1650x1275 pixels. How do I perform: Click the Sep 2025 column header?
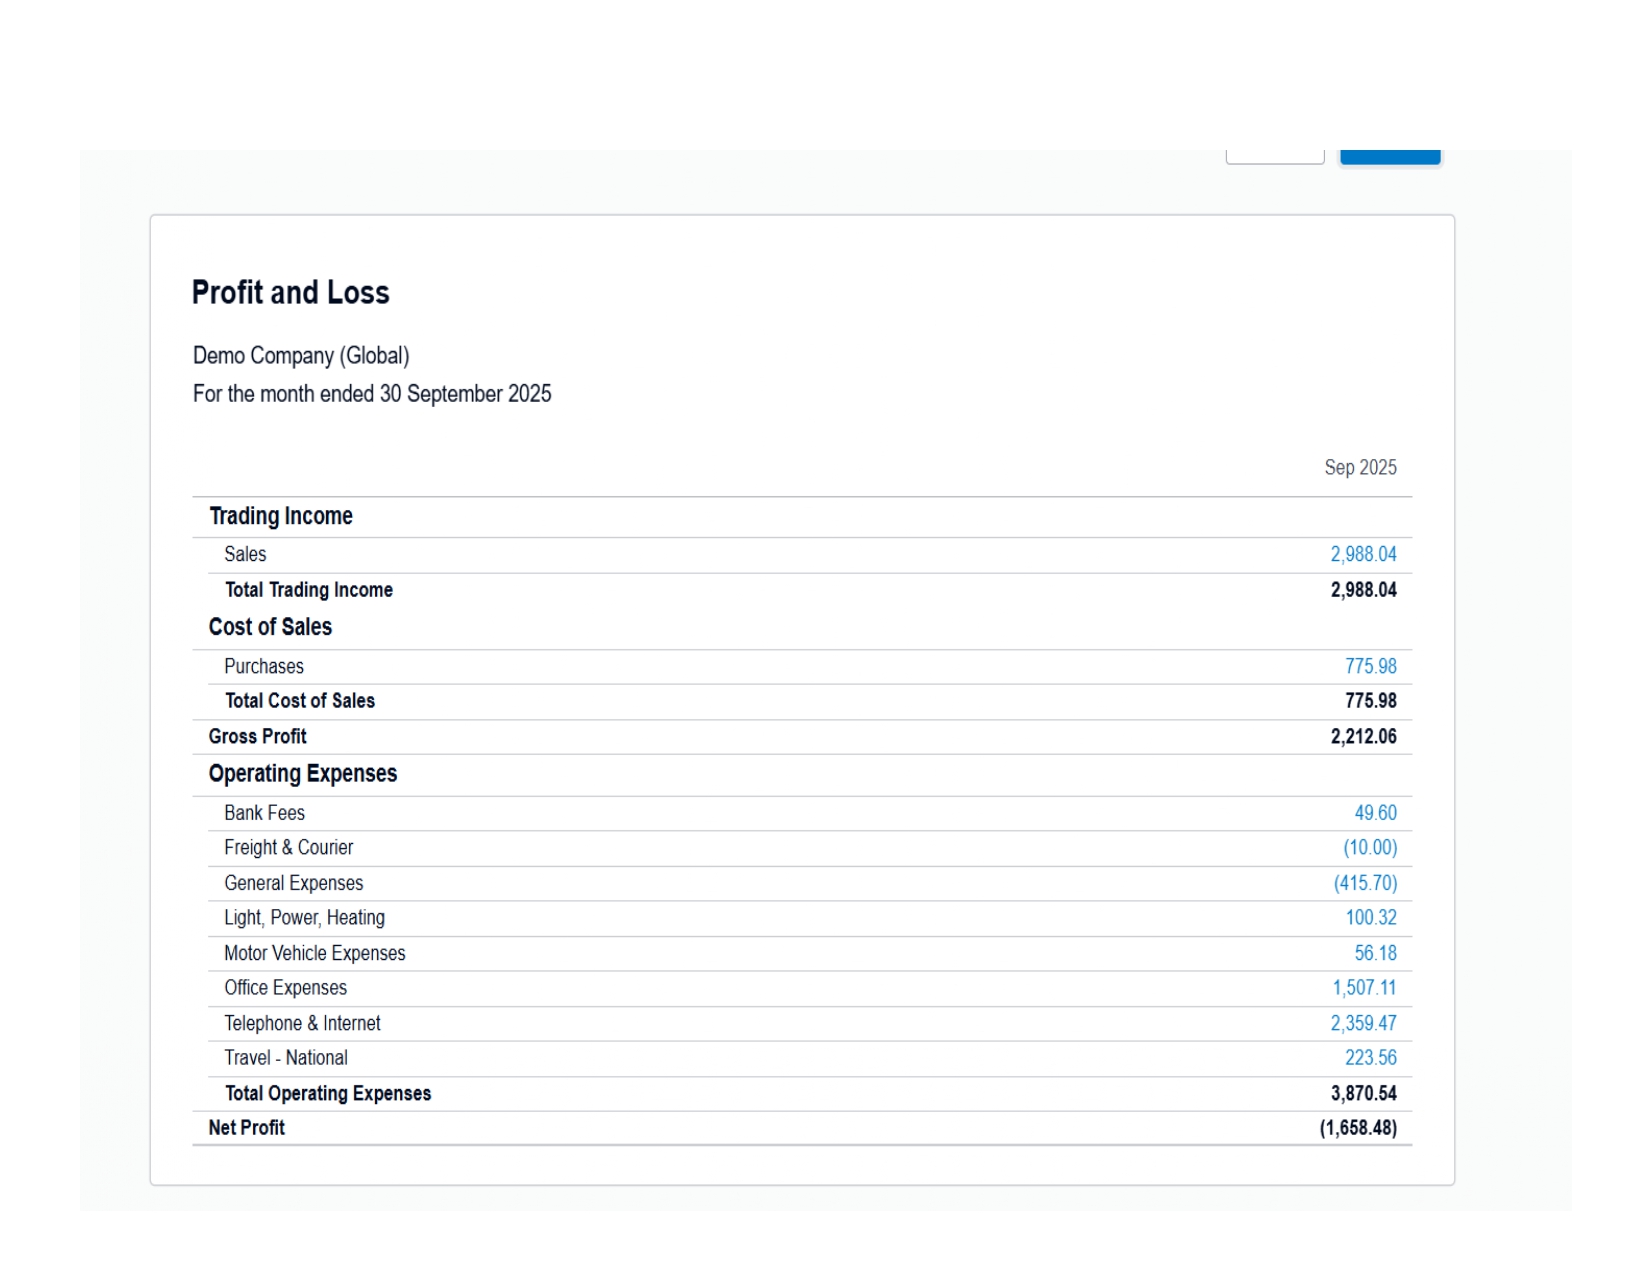1360,468
